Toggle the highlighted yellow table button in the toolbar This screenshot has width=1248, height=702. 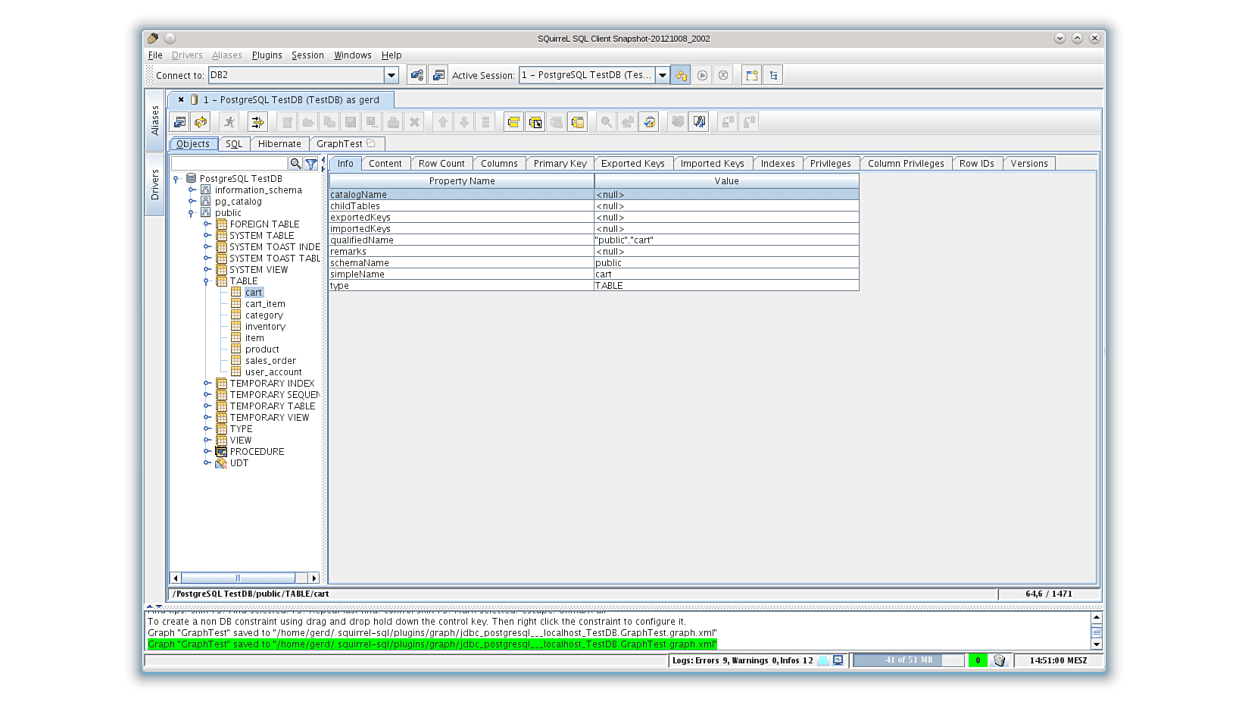(x=514, y=121)
